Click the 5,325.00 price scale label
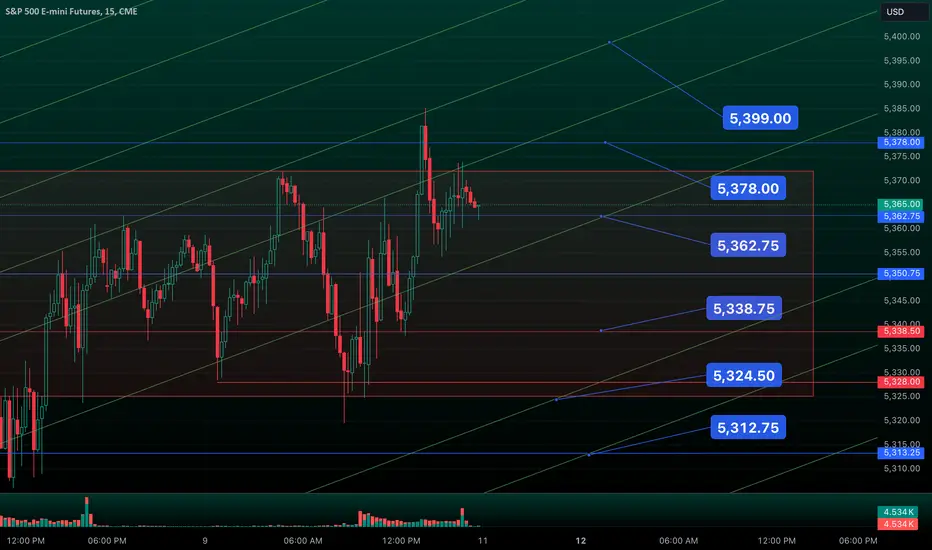The height and width of the screenshot is (550, 932). pos(902,396)
